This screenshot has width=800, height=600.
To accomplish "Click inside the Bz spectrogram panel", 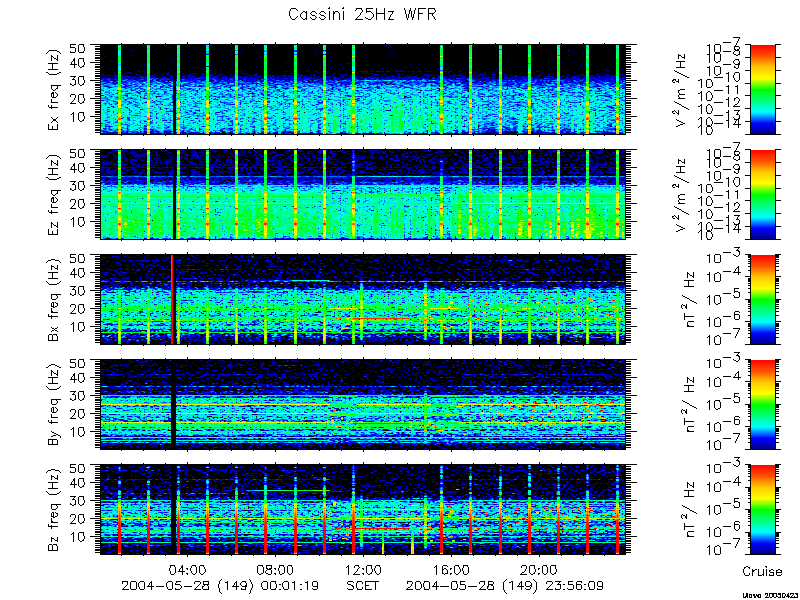I will [x=363, y=510].
